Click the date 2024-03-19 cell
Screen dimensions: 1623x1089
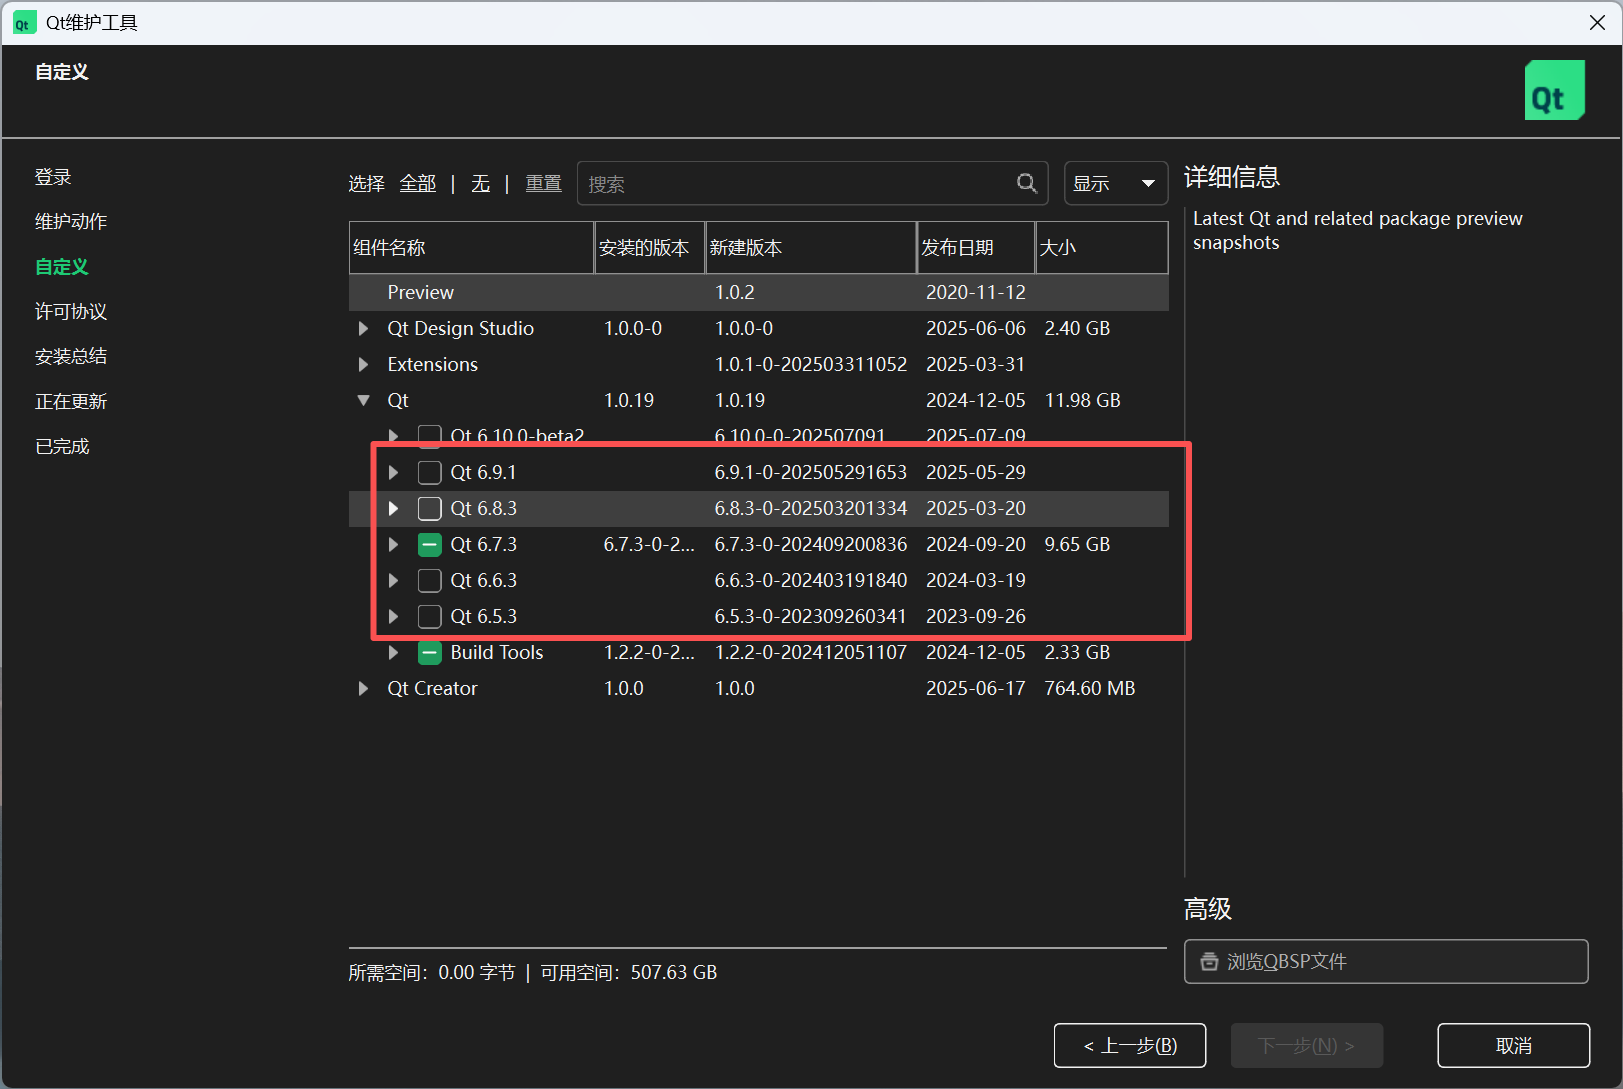[x=976, y=580]
